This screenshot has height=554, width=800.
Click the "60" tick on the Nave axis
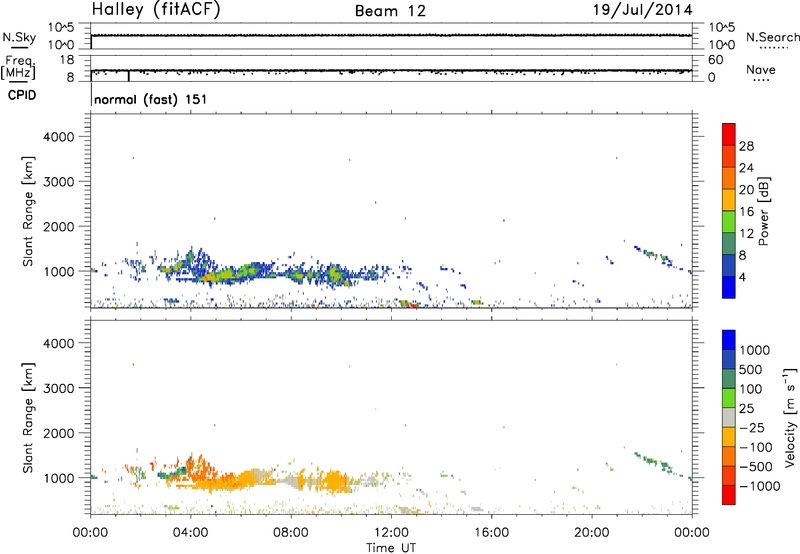tap(715, 60)
